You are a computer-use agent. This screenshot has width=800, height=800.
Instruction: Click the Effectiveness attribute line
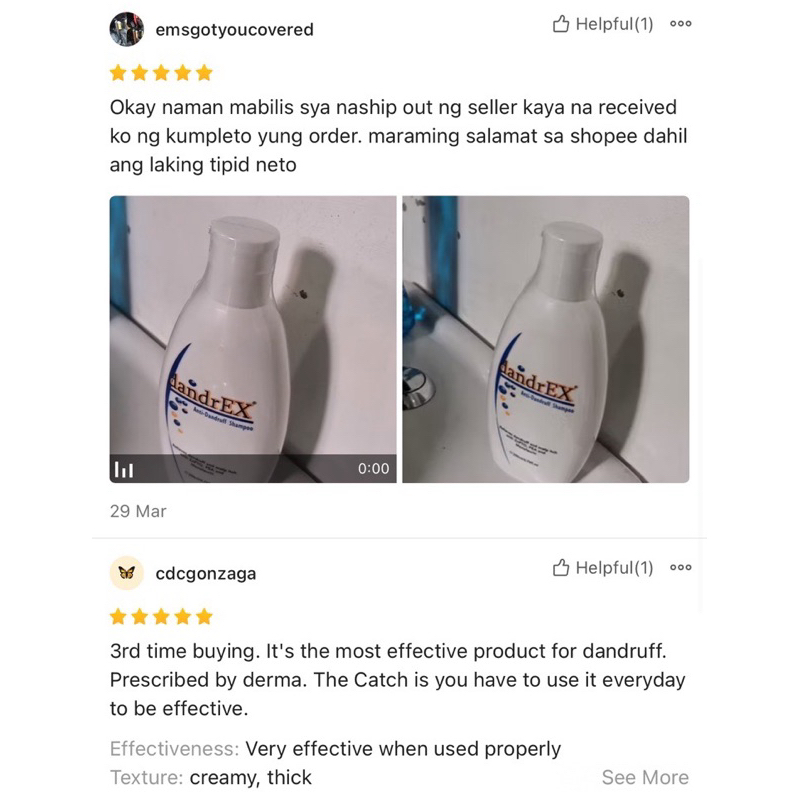point(335,749)
